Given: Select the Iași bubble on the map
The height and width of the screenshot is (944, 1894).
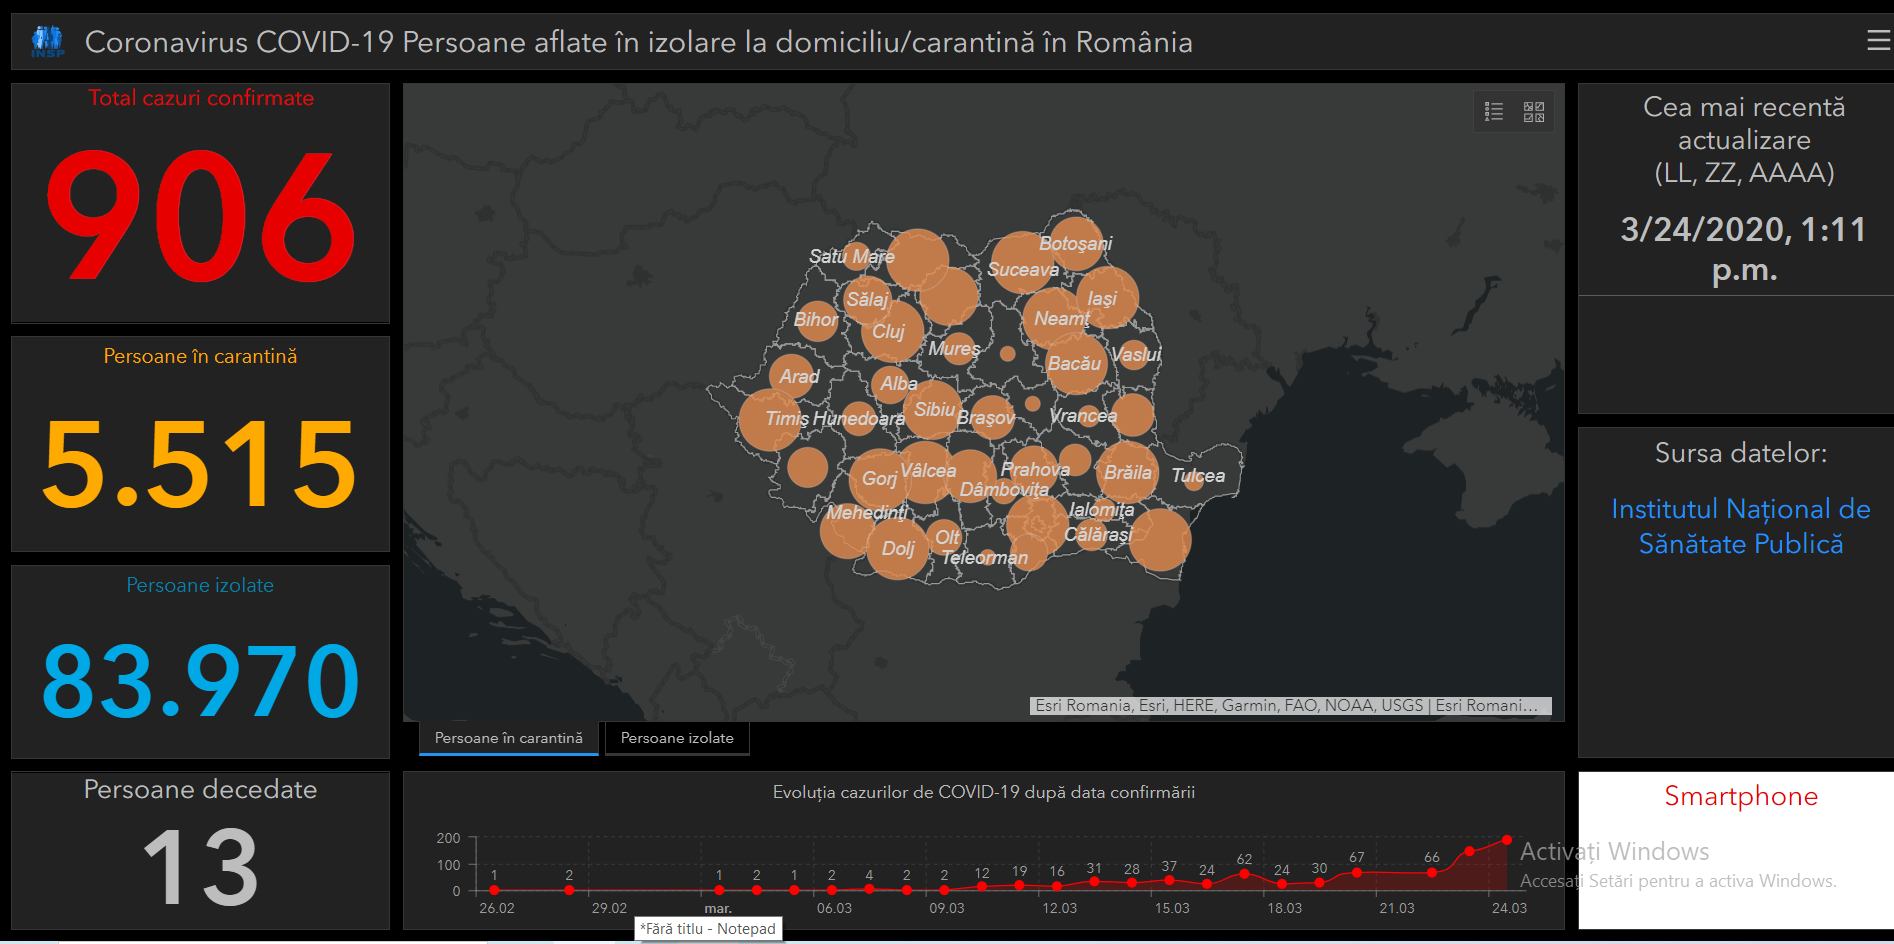Looking at the screenshot, I should [1107, 297].
